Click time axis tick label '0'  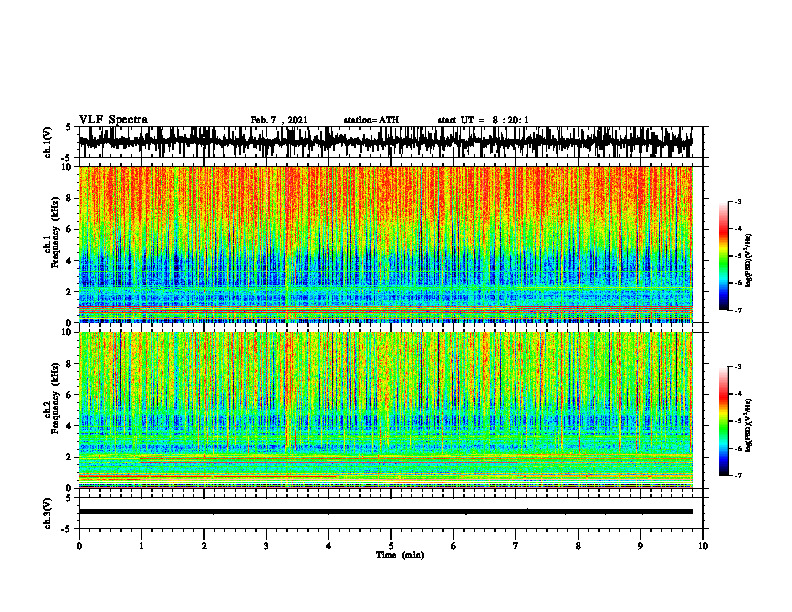(x=79, y=546)
